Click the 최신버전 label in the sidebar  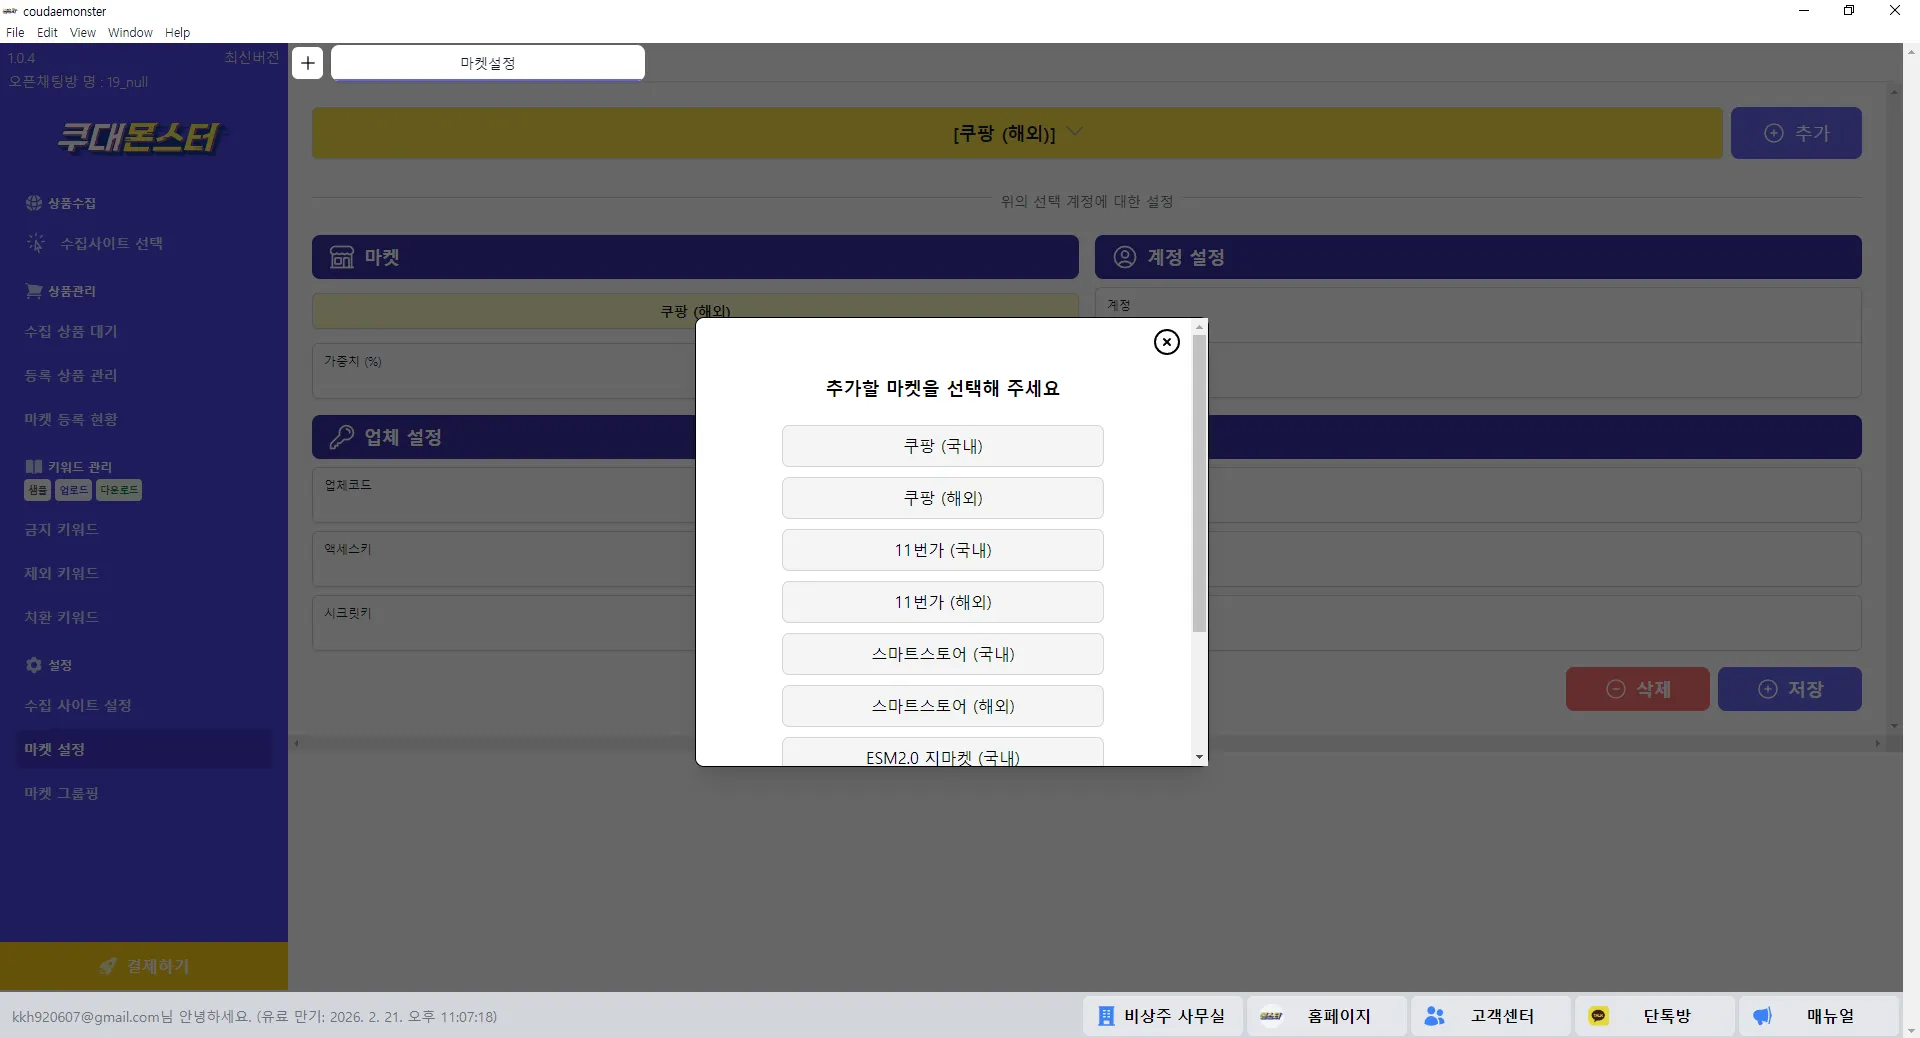[x=252, y=57]
